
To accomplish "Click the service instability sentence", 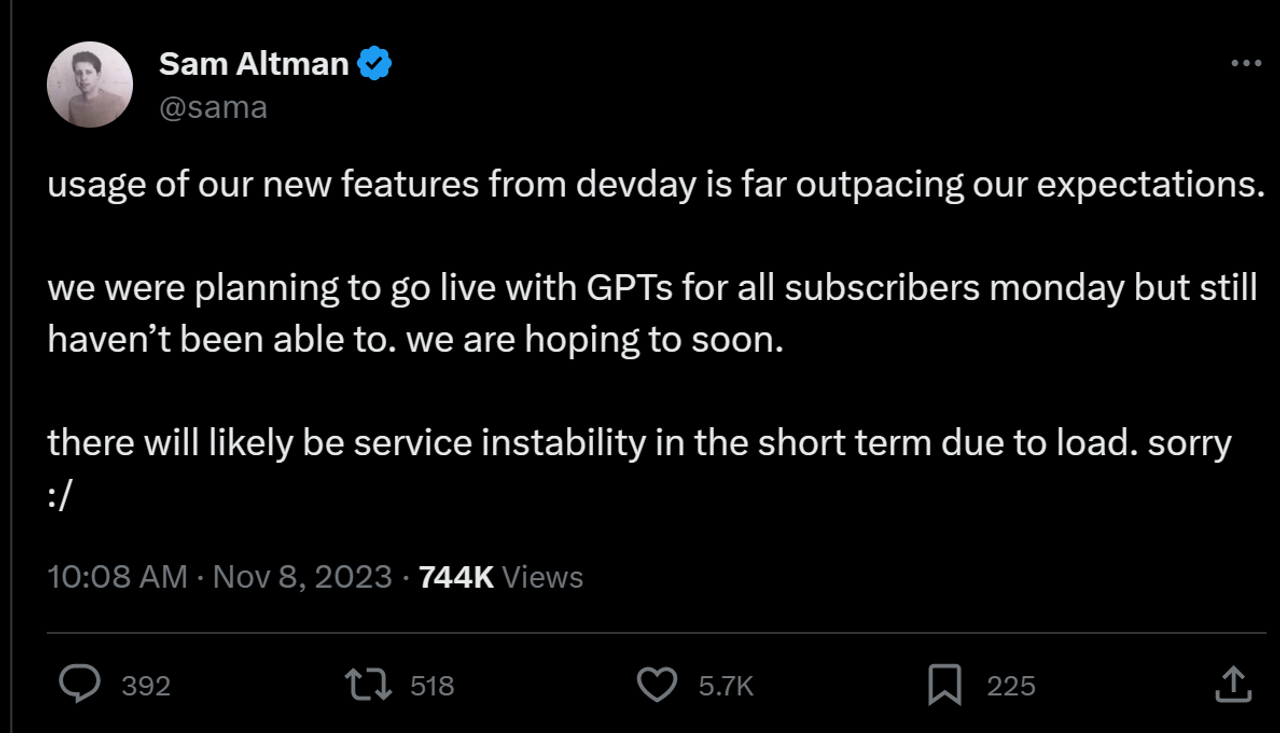I will pos(640,467).
